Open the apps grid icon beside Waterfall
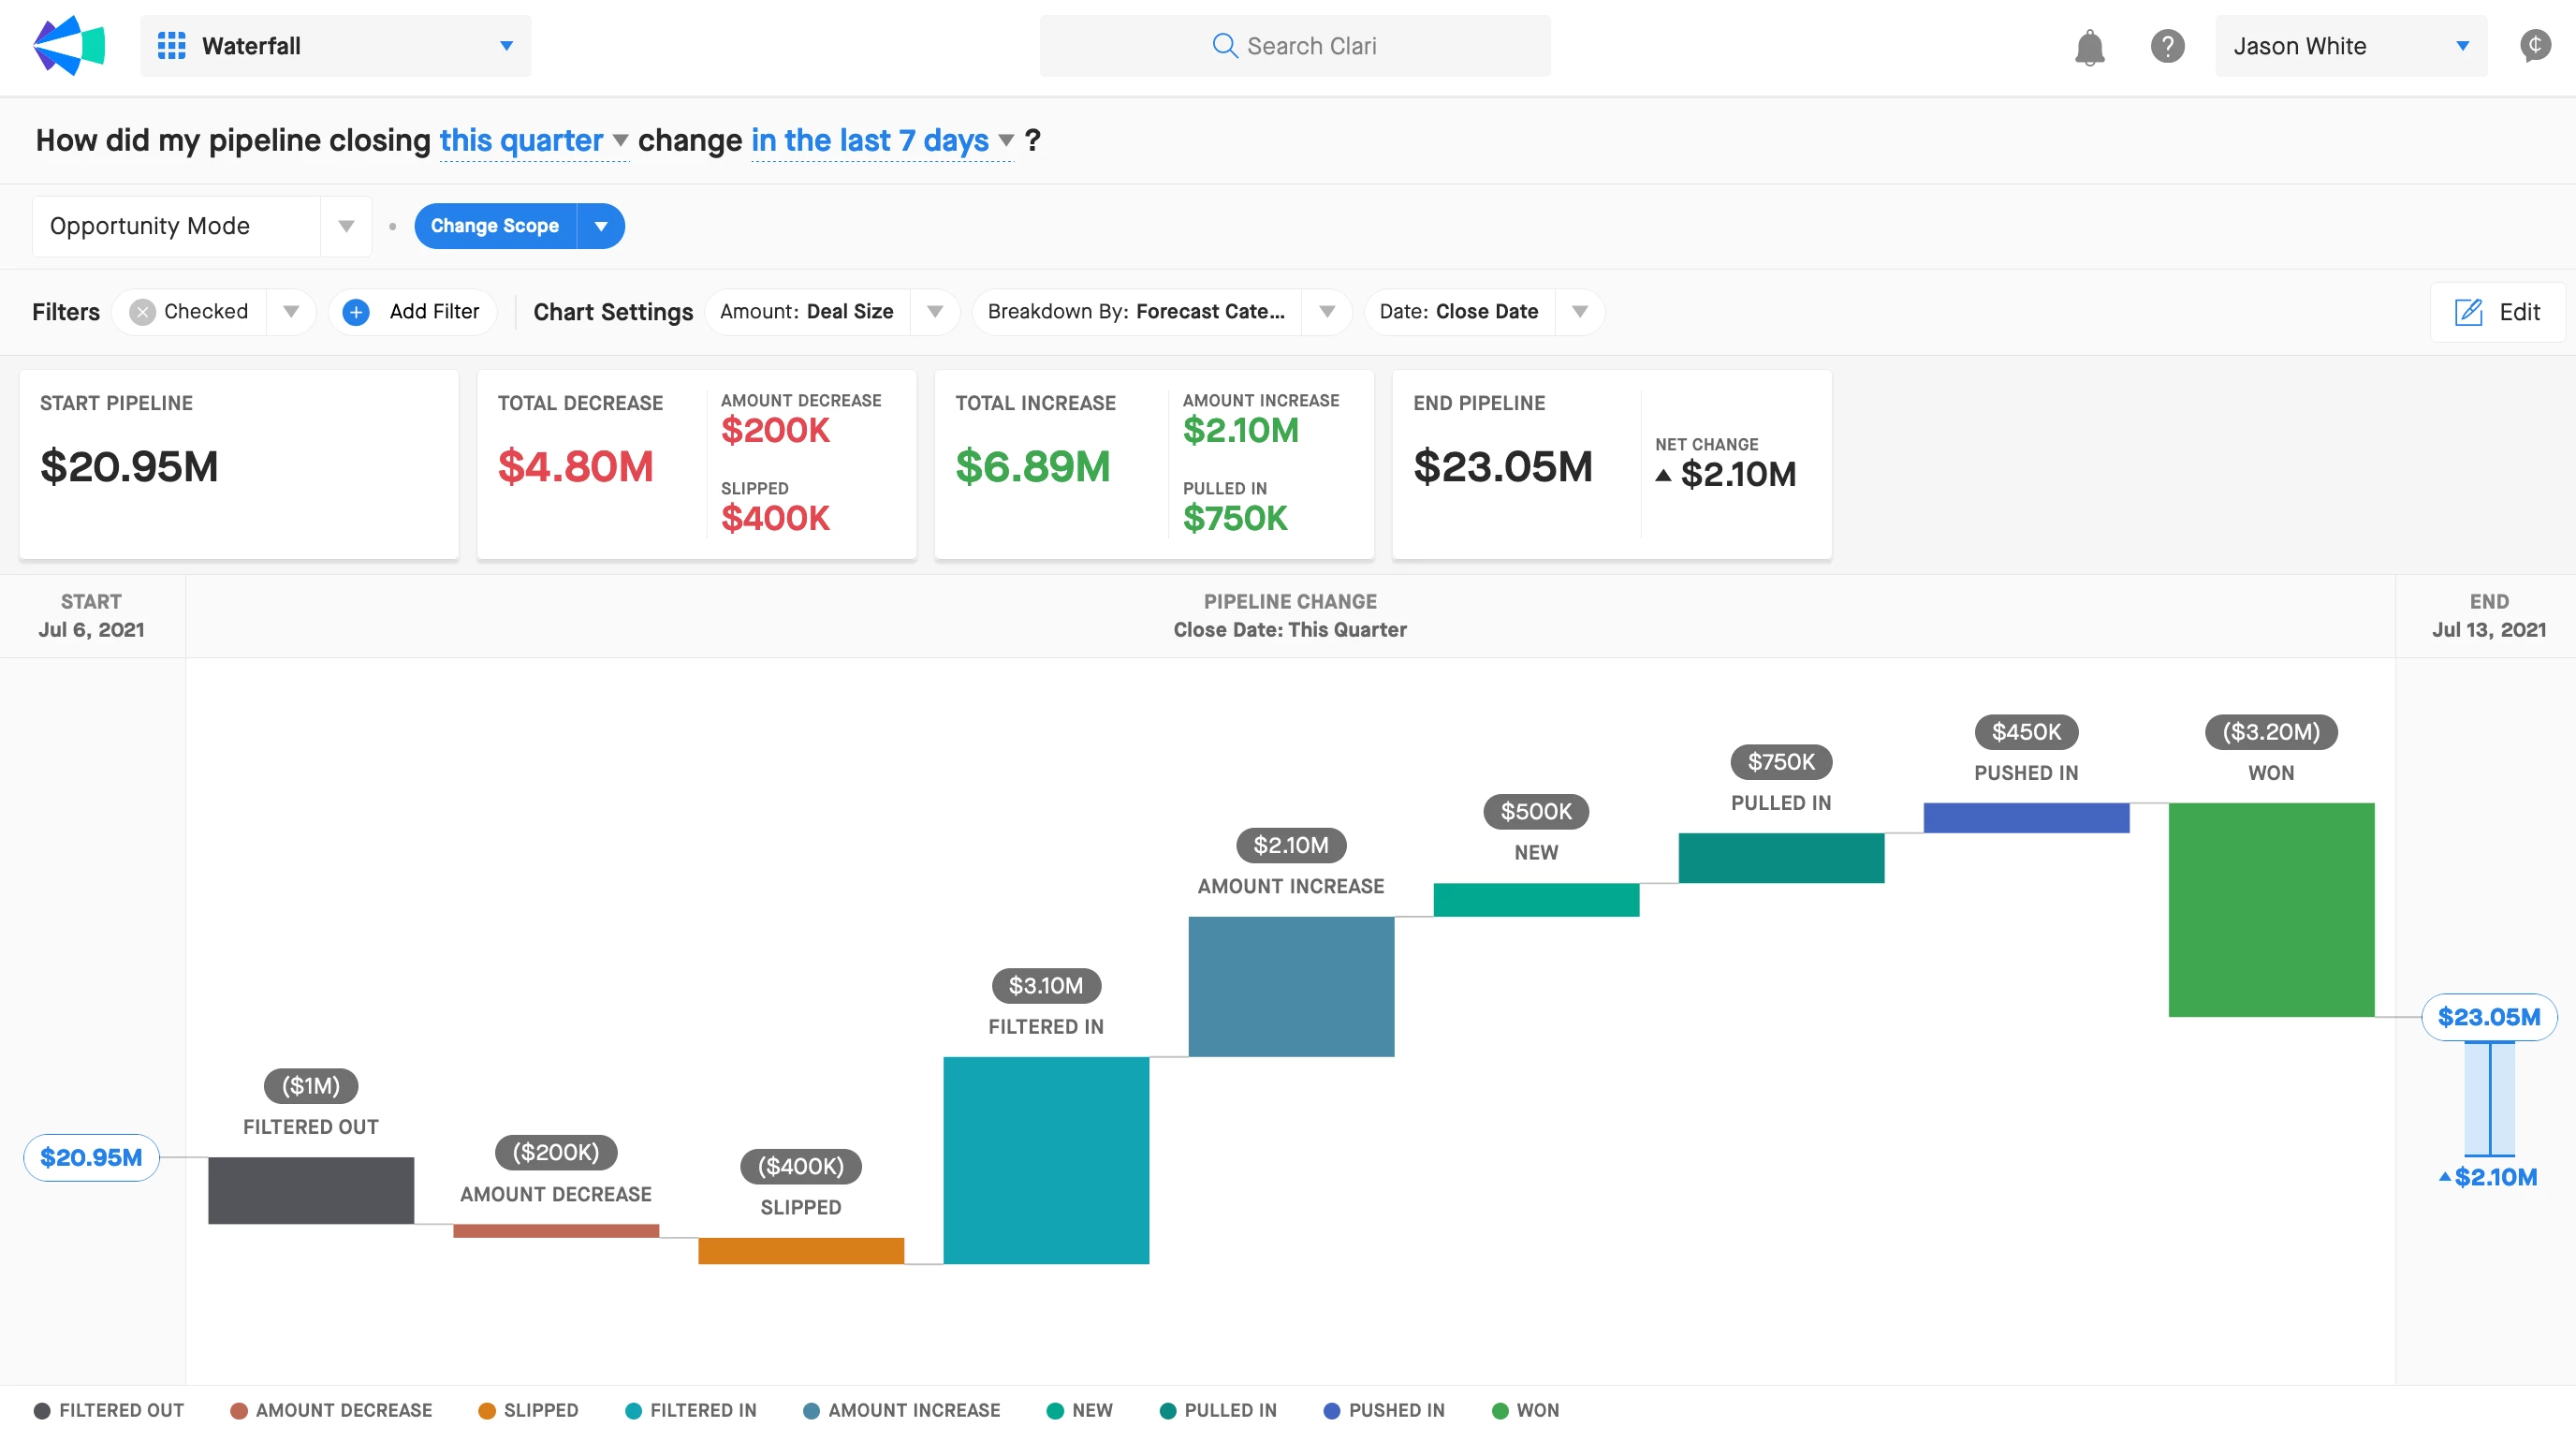This screenshot has width=2576, height=1442. [171, 46]
